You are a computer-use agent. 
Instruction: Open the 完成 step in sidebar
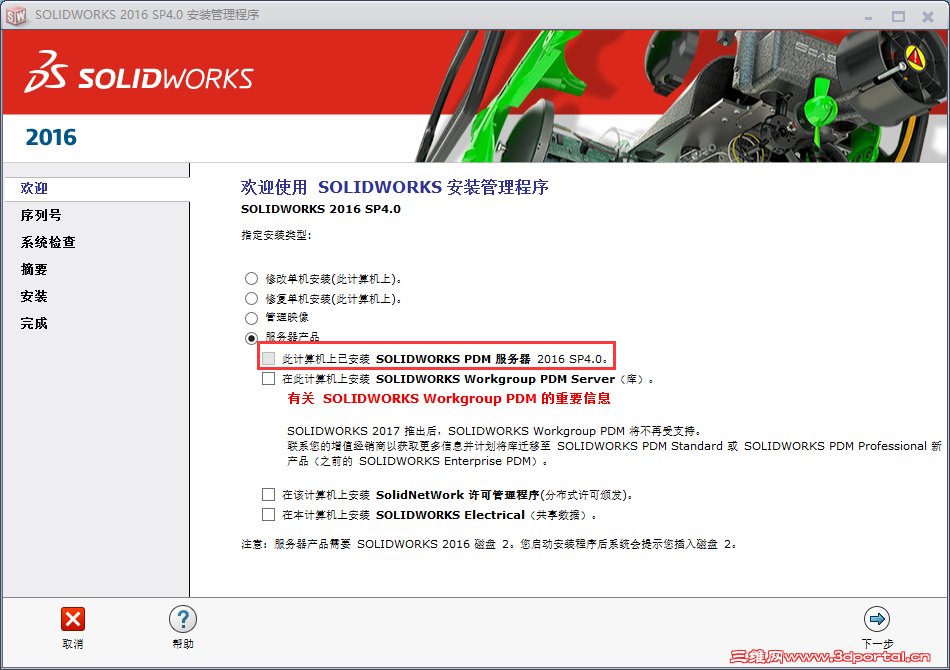pyautogui.click(x=34, y=323)
